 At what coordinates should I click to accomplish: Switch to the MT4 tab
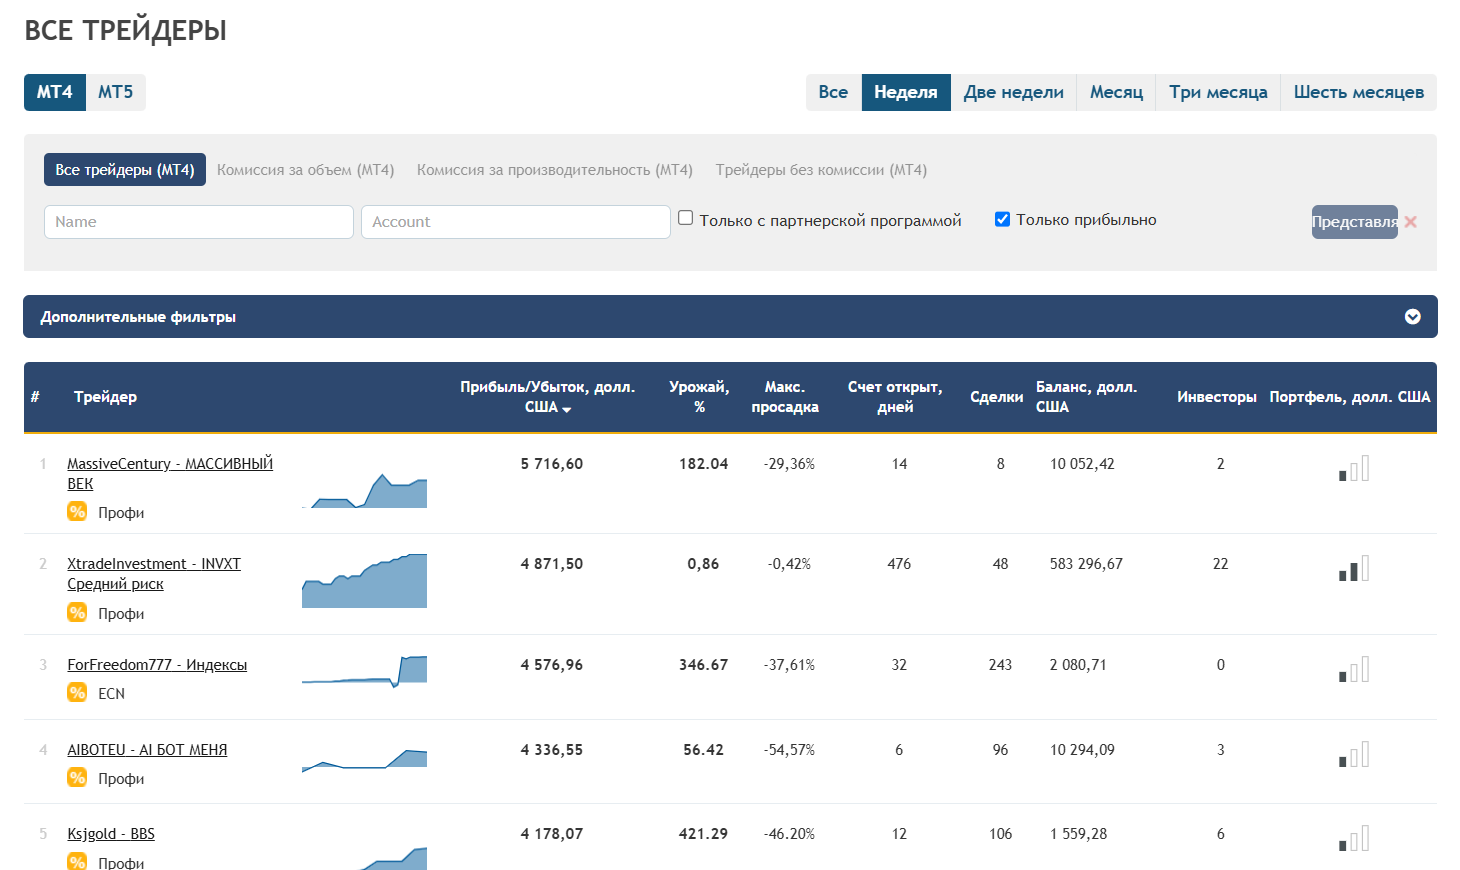(x=55, y=92)
